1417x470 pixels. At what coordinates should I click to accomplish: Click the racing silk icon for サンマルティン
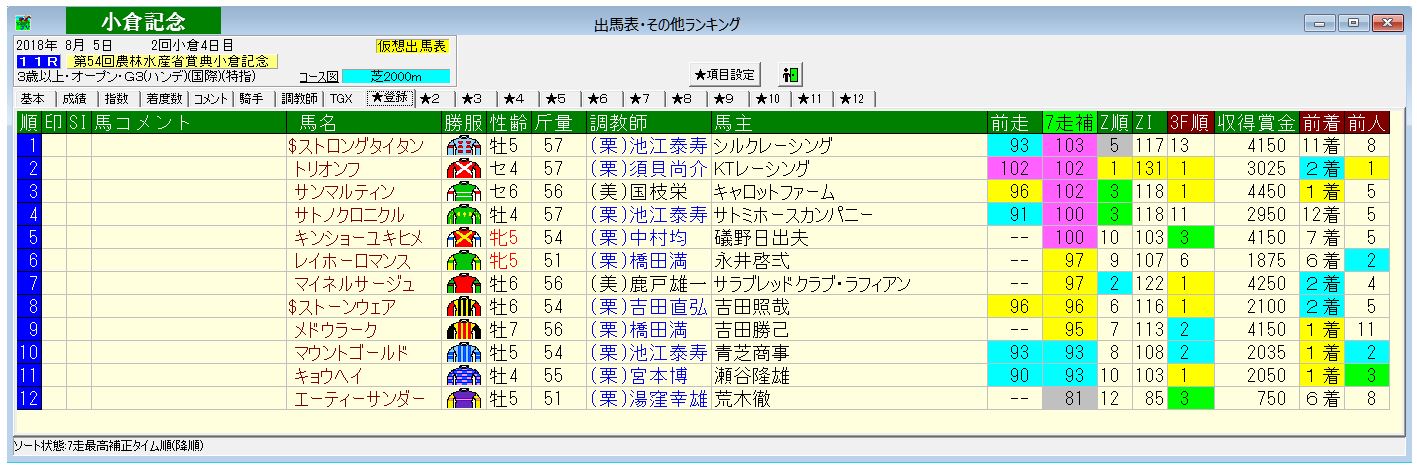pyautogui.click(x=464, y=191)
